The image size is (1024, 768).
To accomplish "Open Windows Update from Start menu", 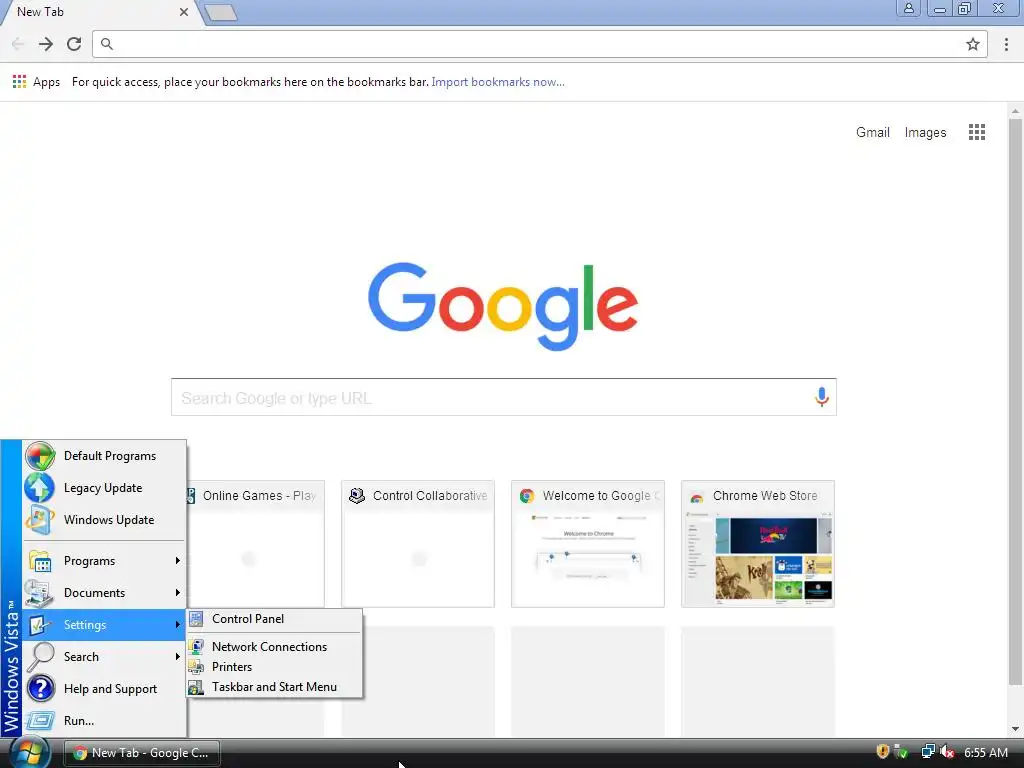I will [104, 520].
